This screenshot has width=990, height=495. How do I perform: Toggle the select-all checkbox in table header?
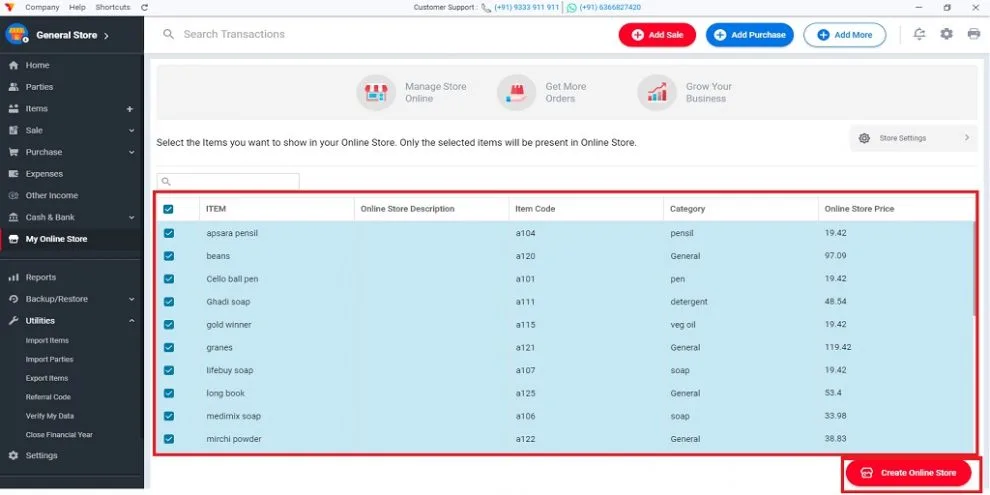pos(169,209)
